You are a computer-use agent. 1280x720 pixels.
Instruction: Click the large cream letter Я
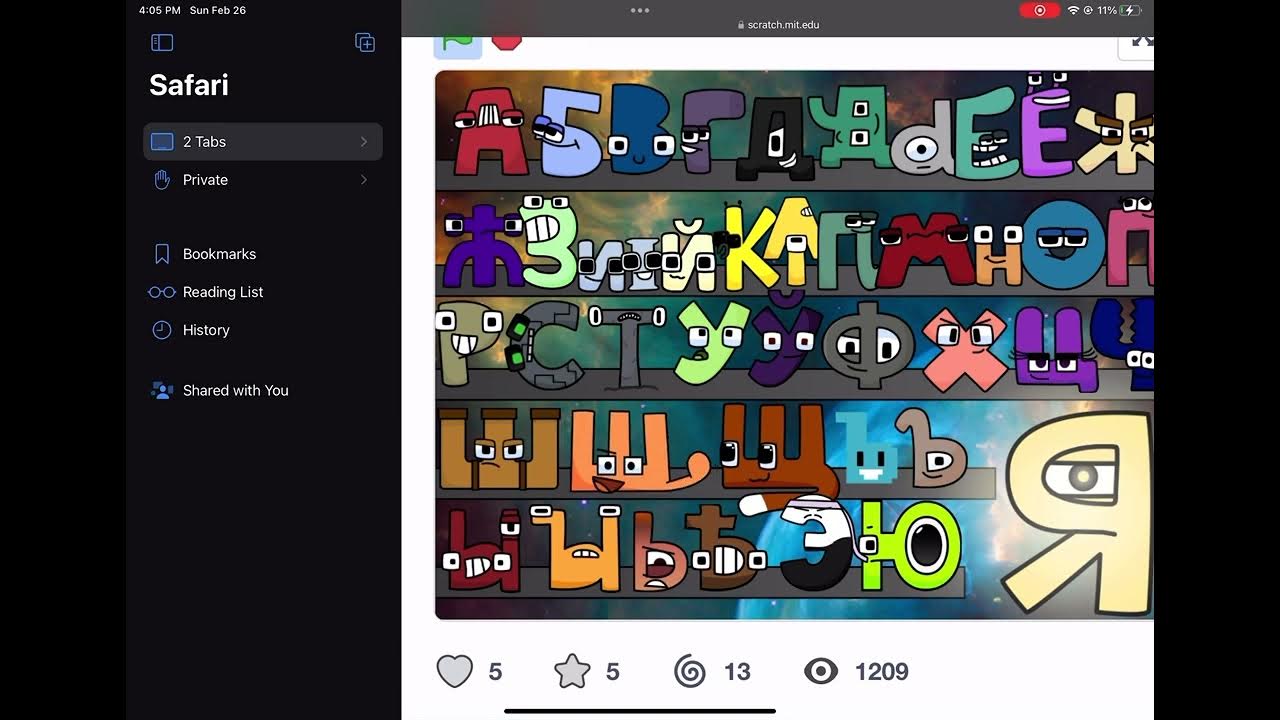point(1078,512)
